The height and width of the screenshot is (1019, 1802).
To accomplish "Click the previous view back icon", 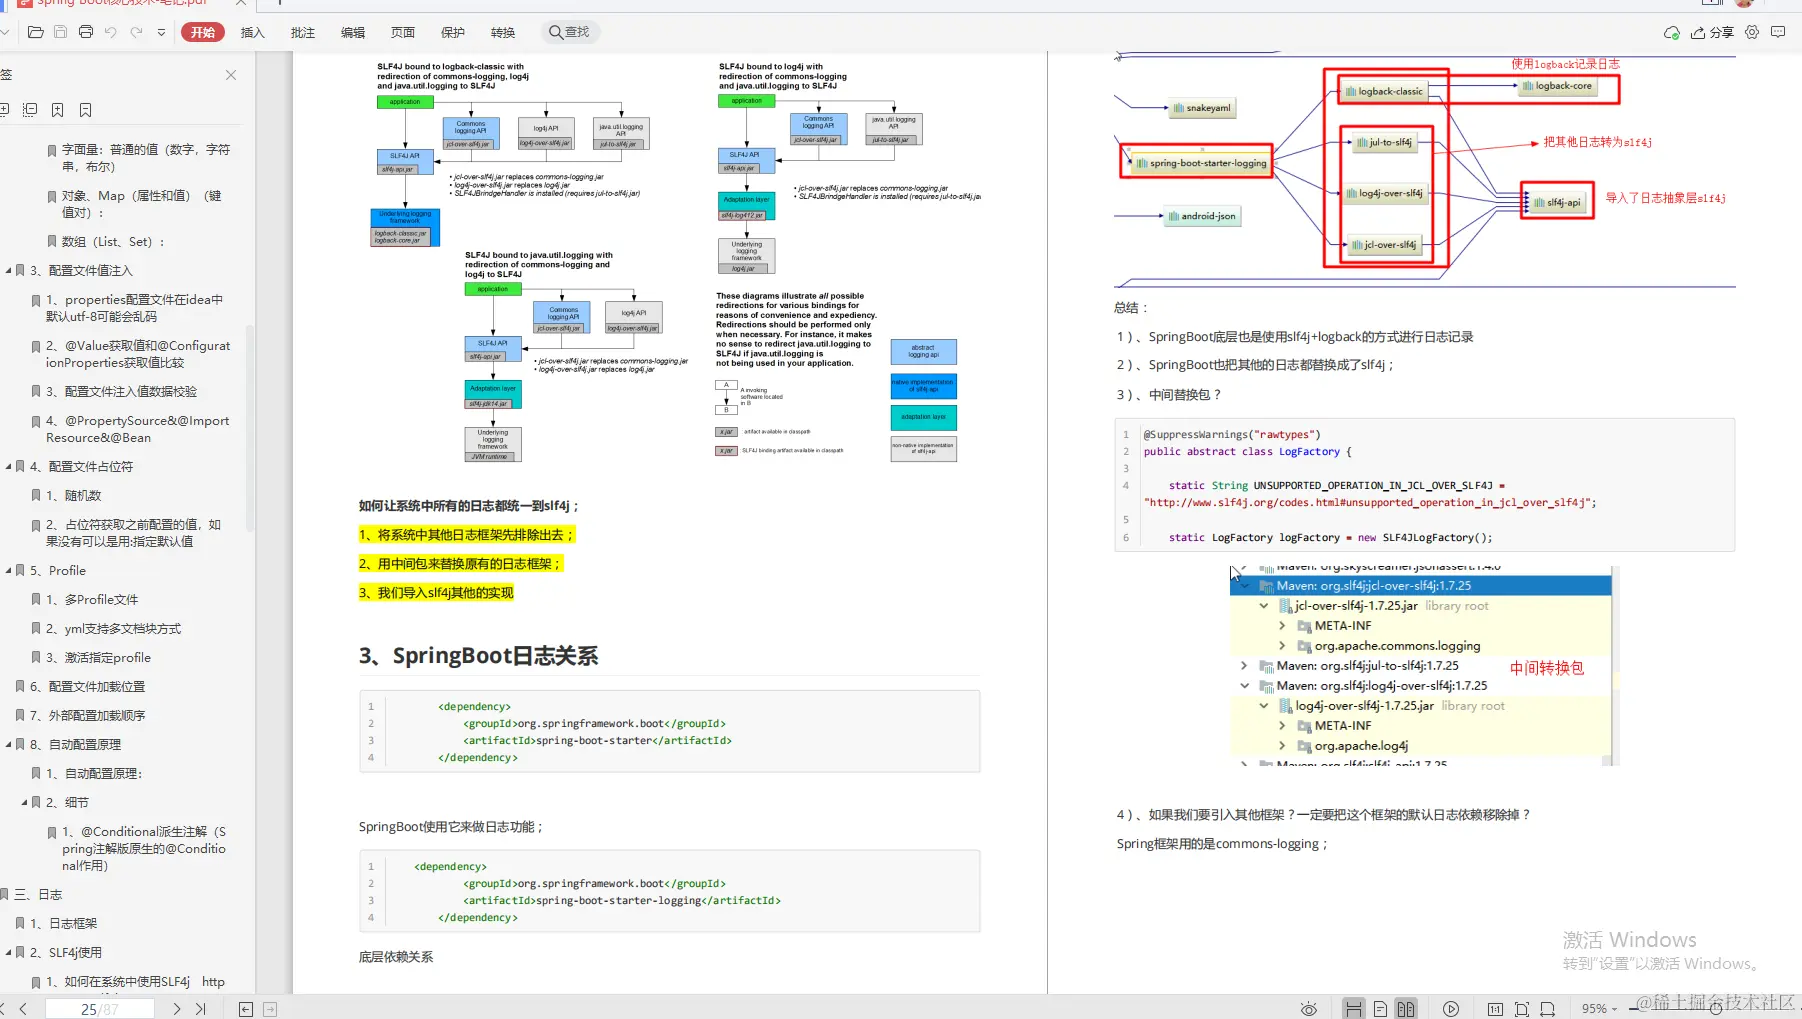I will 246,1009.
